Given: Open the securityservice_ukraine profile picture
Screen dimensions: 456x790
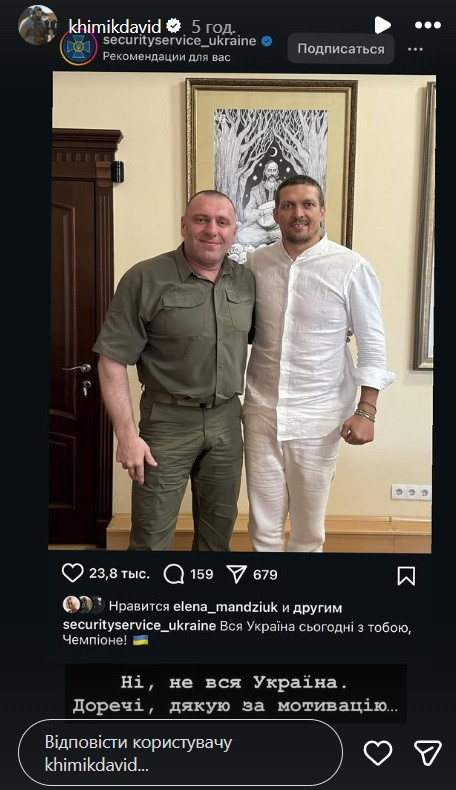Looking at the screenshot, I should point(79,47).
